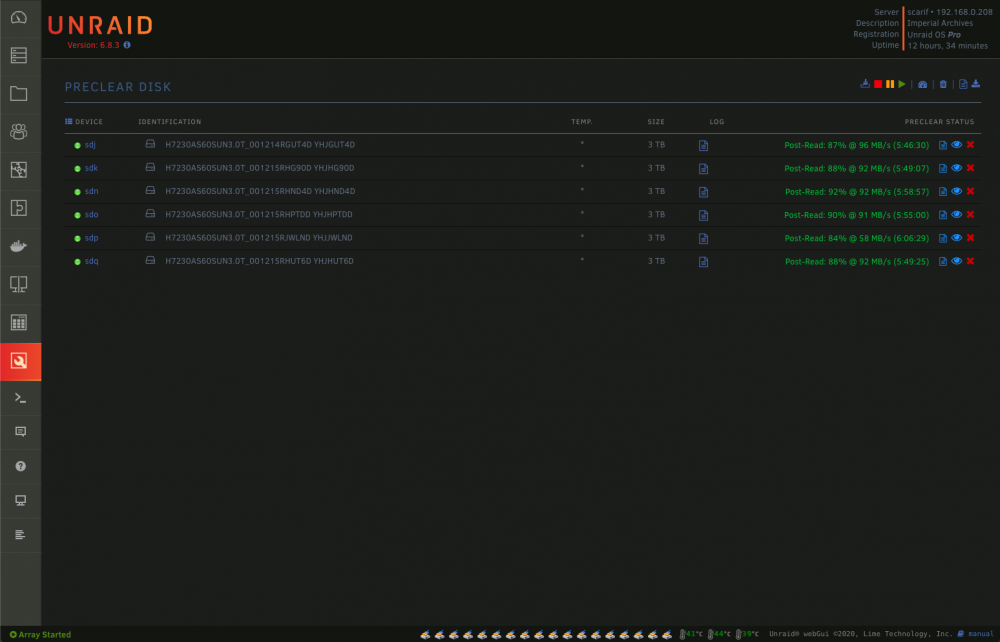
Task: Open the grid table icon in sidebar
Action: pyautogui.click(x=18, y=323)
